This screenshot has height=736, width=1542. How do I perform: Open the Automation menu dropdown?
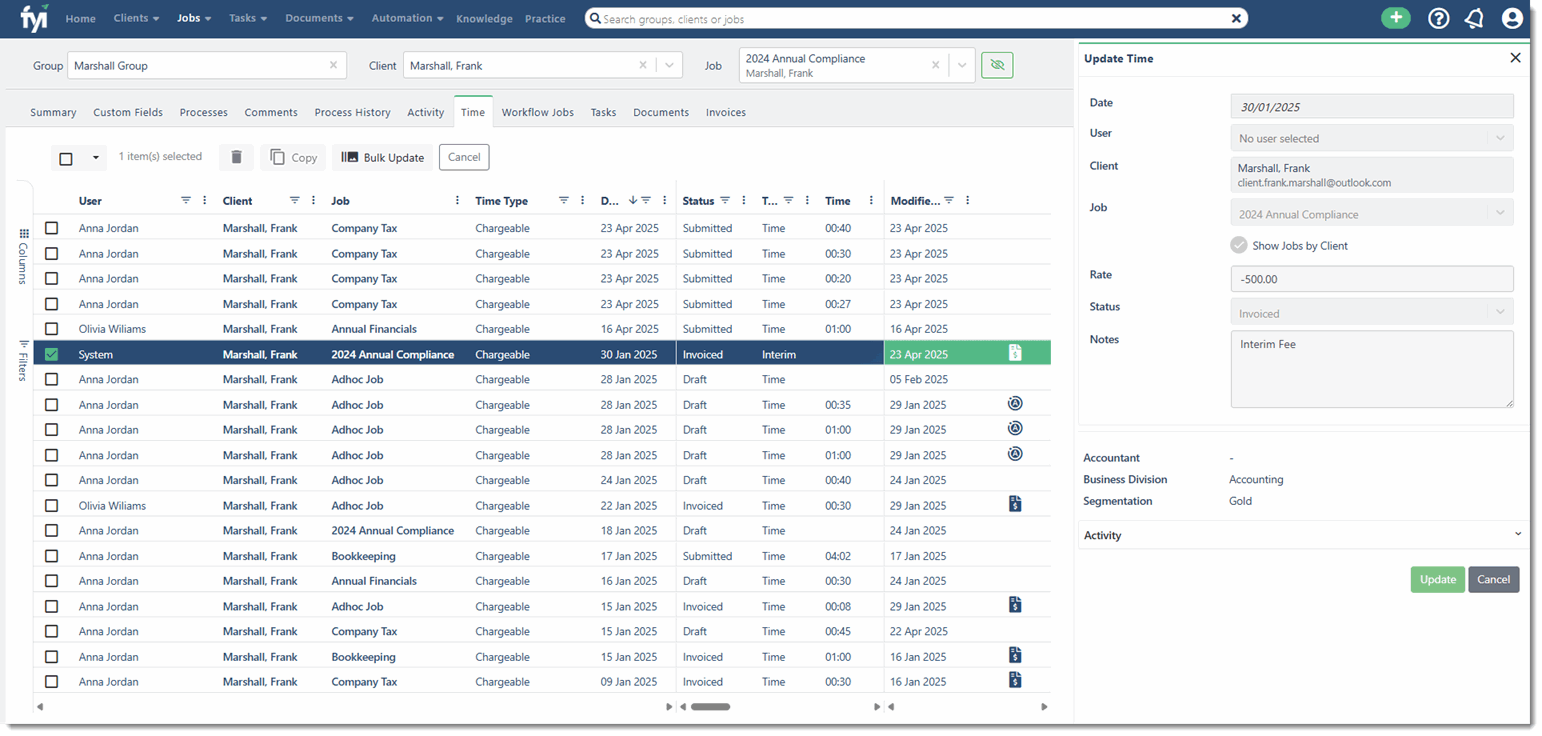408,18
